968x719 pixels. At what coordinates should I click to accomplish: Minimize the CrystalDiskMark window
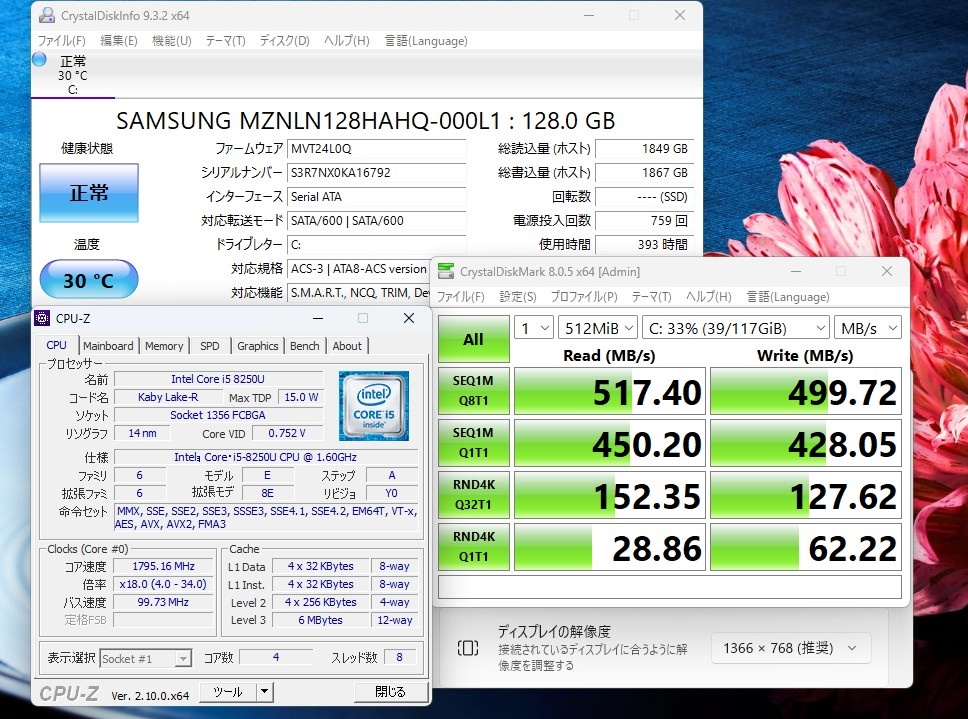(796, 271)
